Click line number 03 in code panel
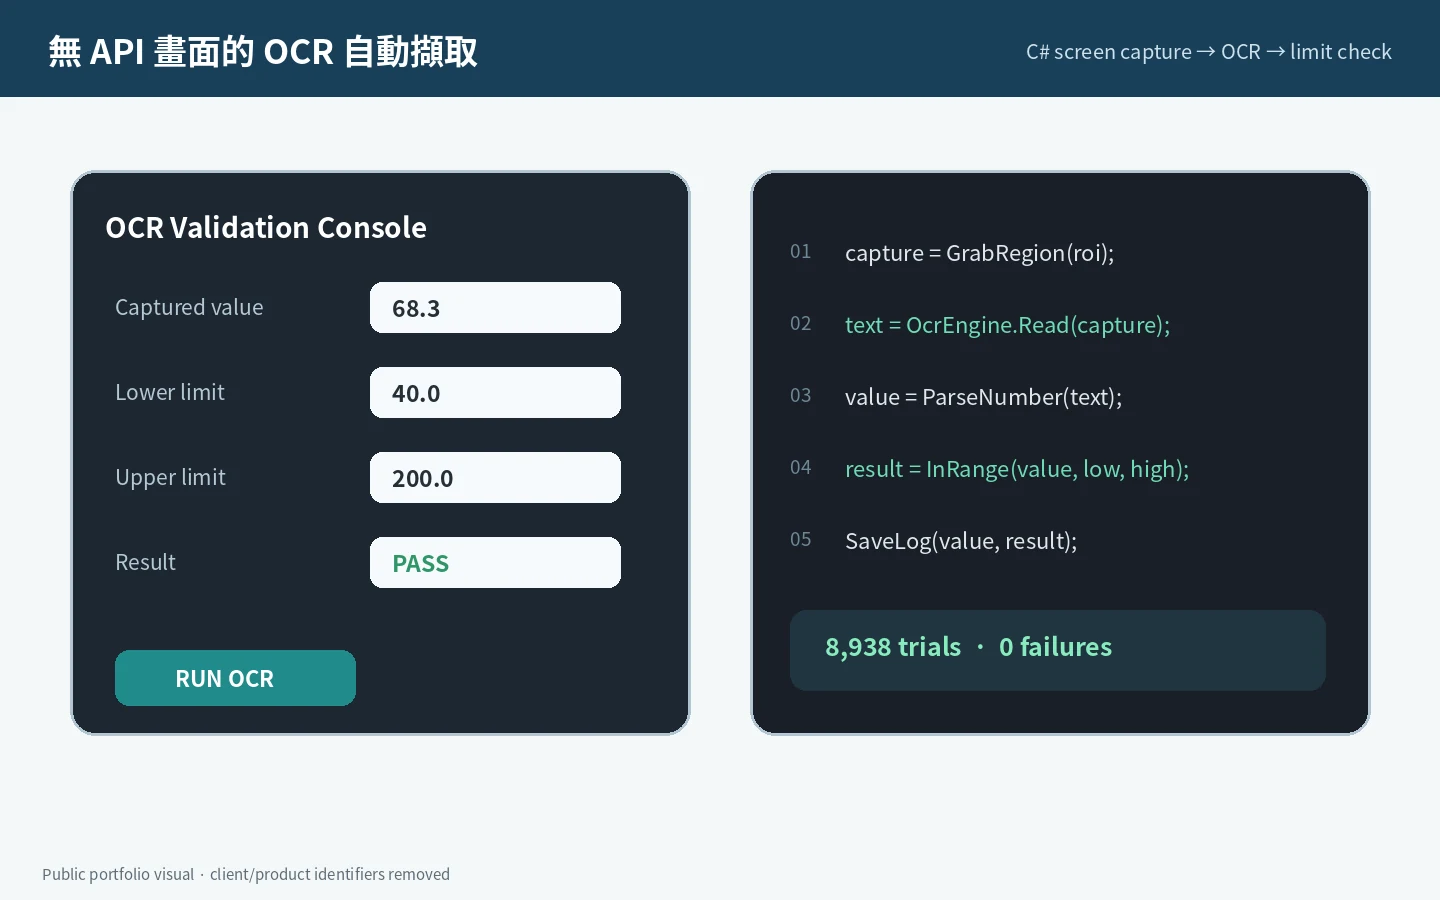 click(801, 396)
